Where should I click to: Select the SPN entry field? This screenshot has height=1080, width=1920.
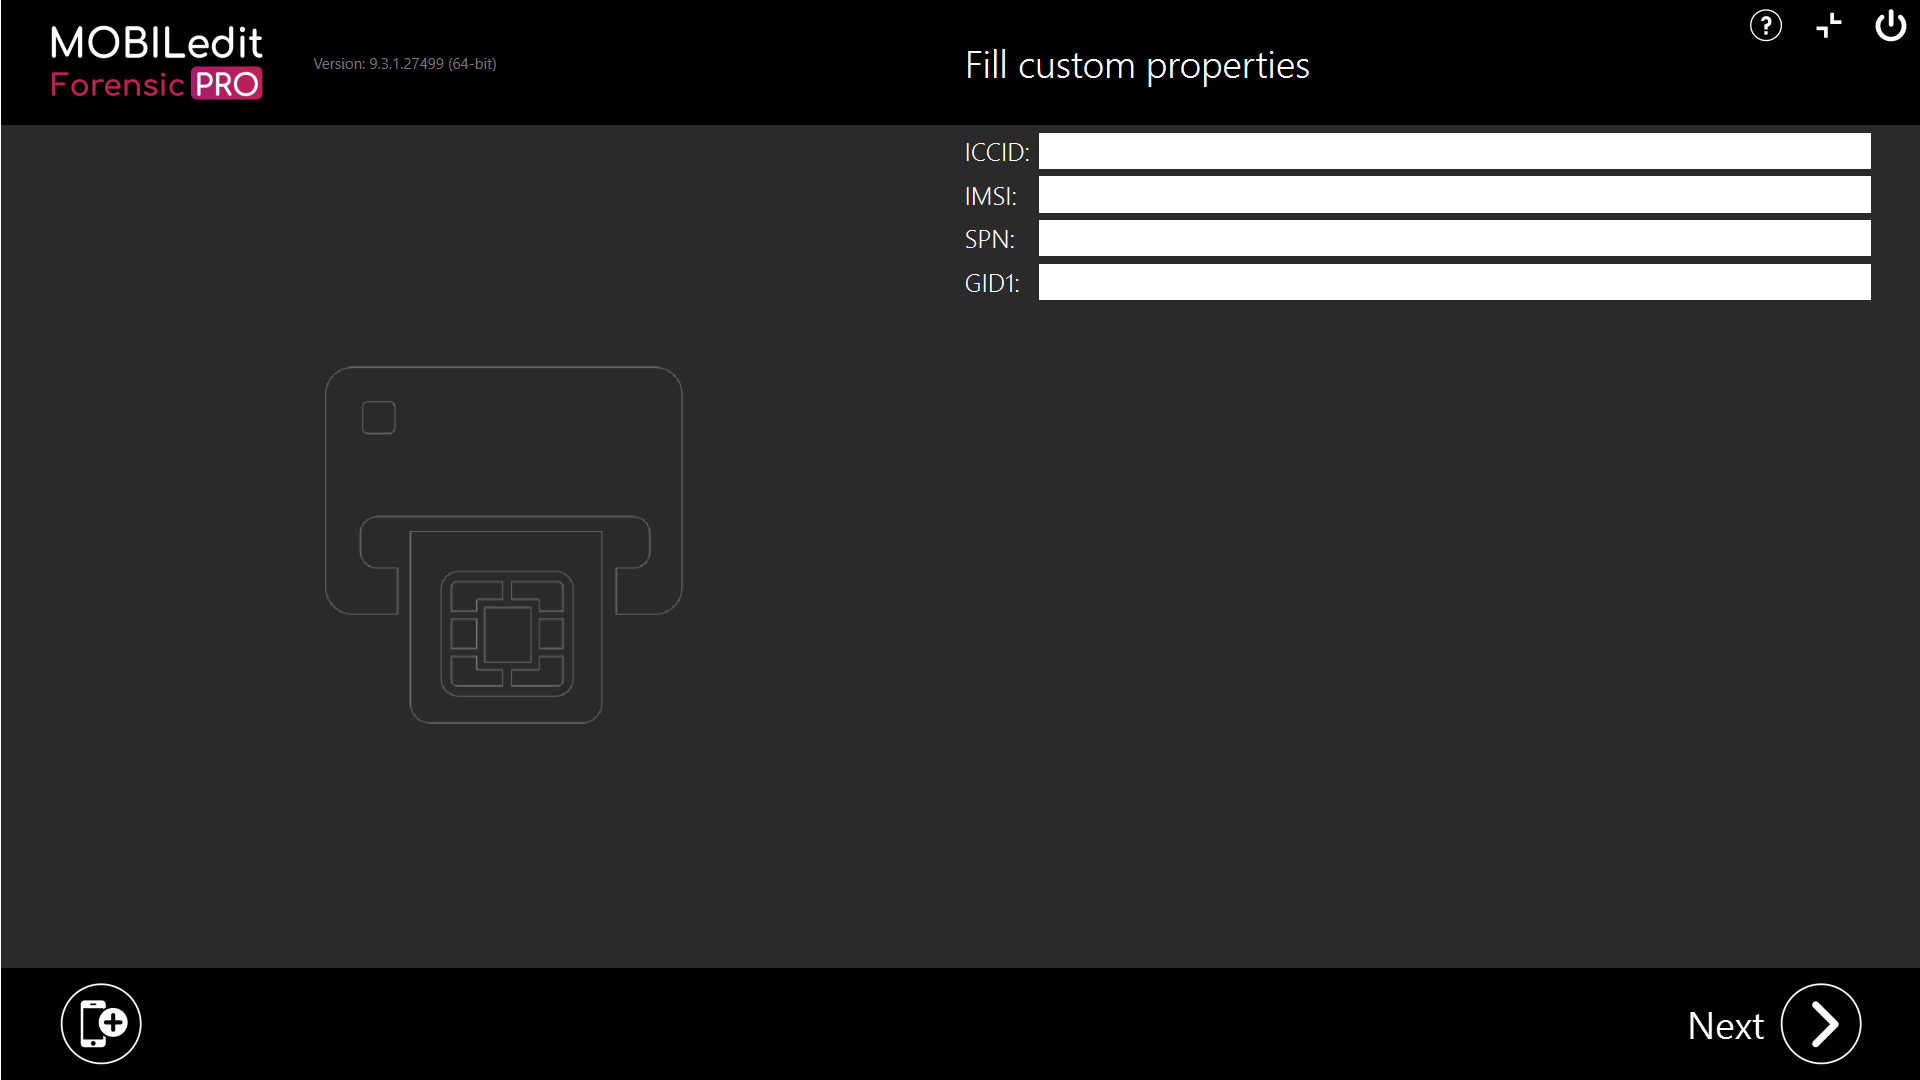point(1454,239)
